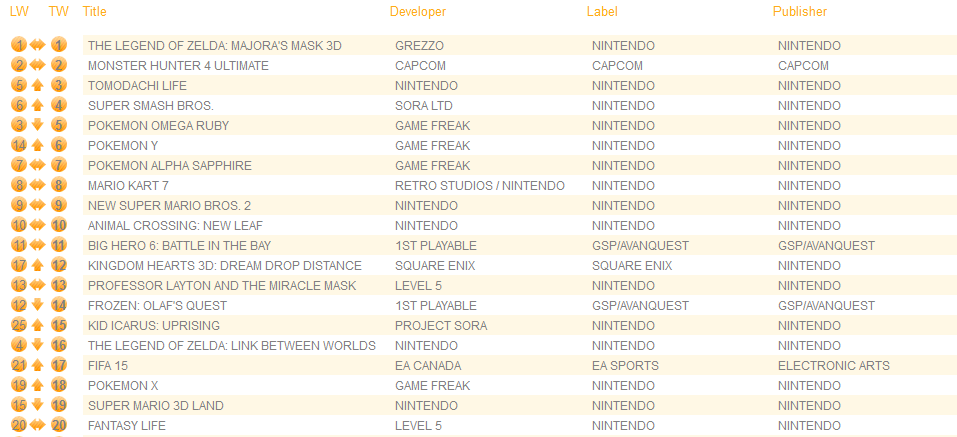Select title TOMODACHI LIFE
Viewport: 957px width, 437px height.
137,86
